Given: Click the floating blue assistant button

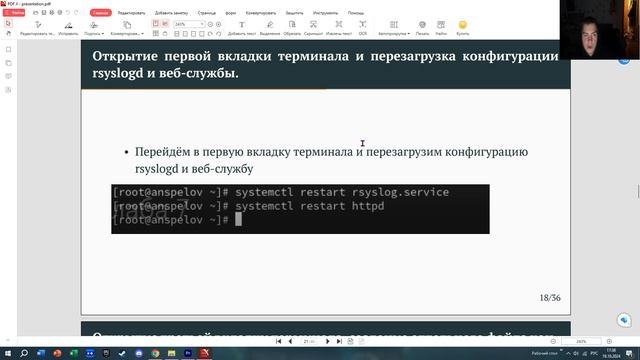Looking at the screenshot, I should [624, 320].
